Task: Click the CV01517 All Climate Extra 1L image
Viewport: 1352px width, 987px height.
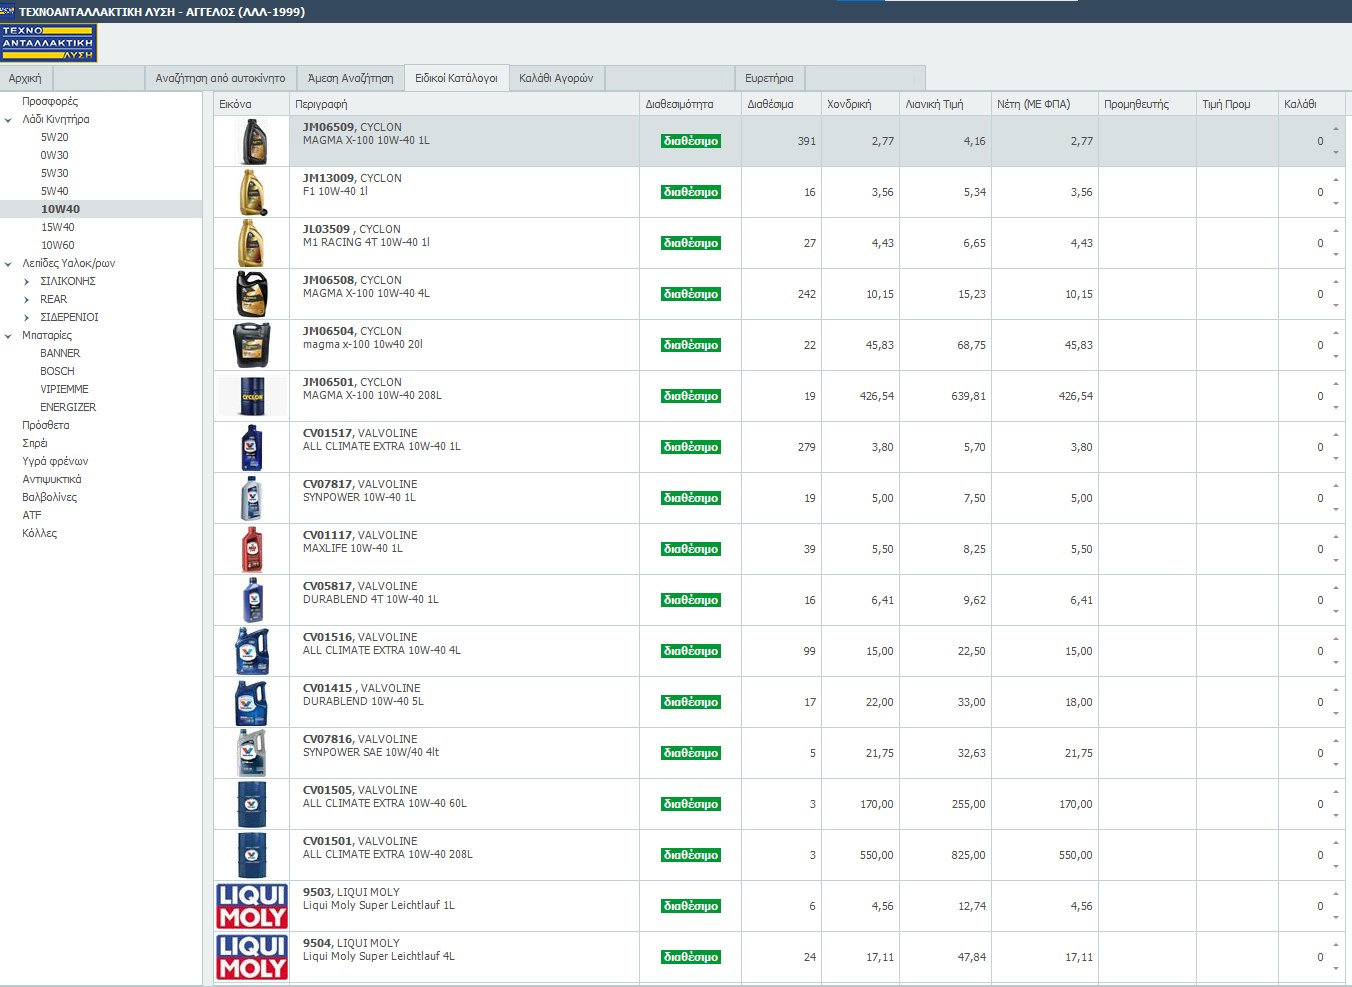Action: tap(252, 447)
